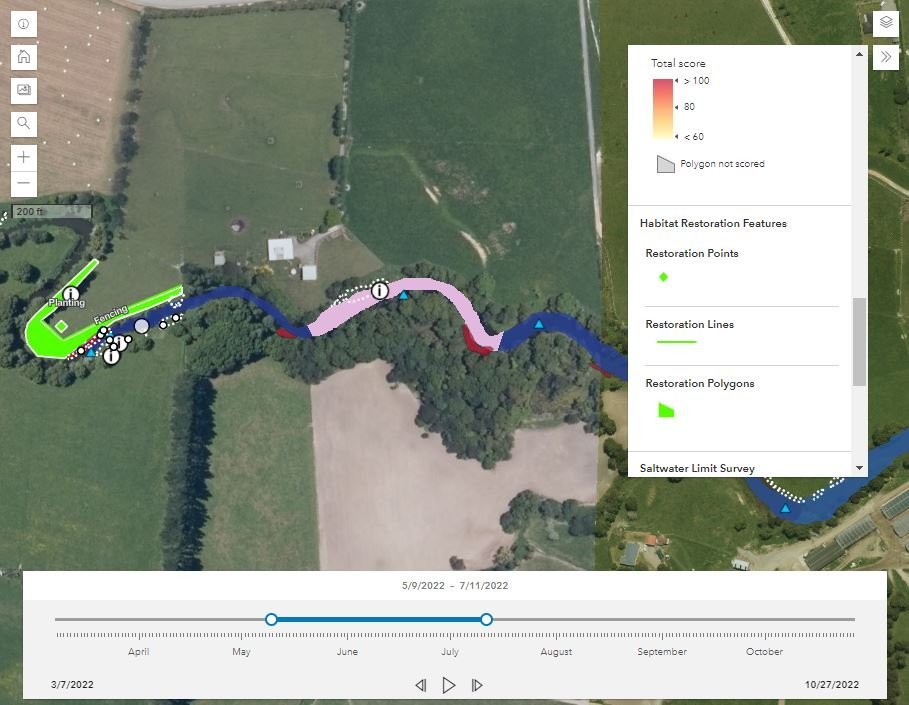Return to the home map extent
Screen dimensions: 909x705
pyautogui.click(x=24, y=57)
